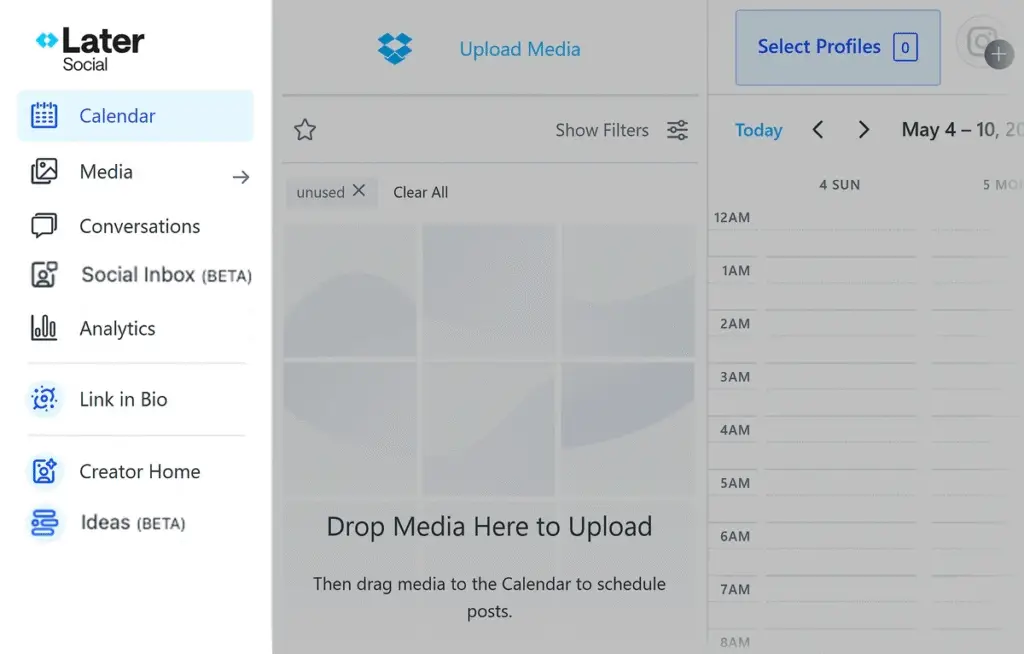Click Drop Media Here to Upload area
The height and width of the screenshot is (654, 1024).
489,527
